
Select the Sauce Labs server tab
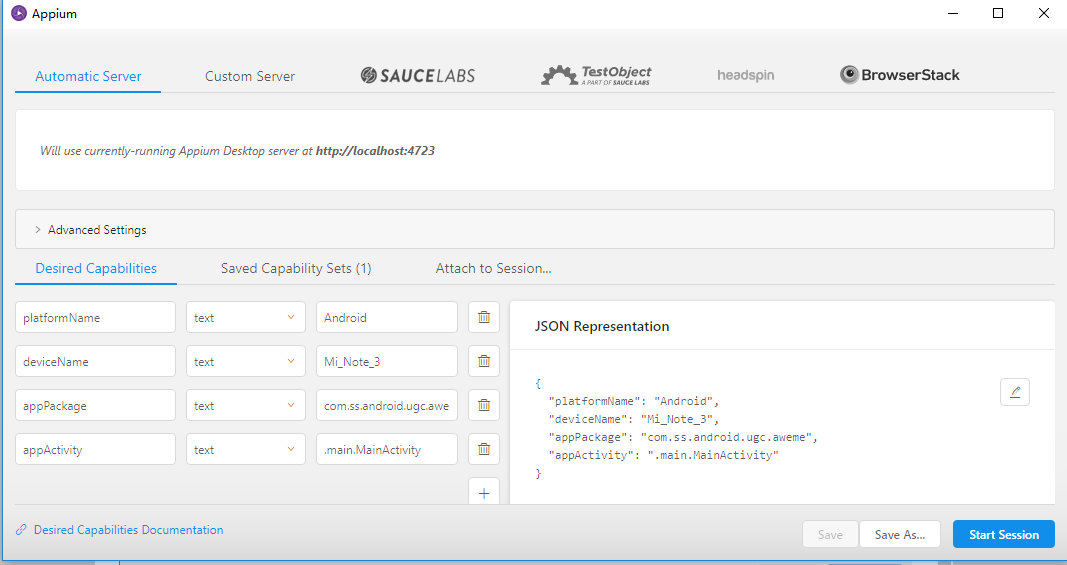tap(418, 76)
